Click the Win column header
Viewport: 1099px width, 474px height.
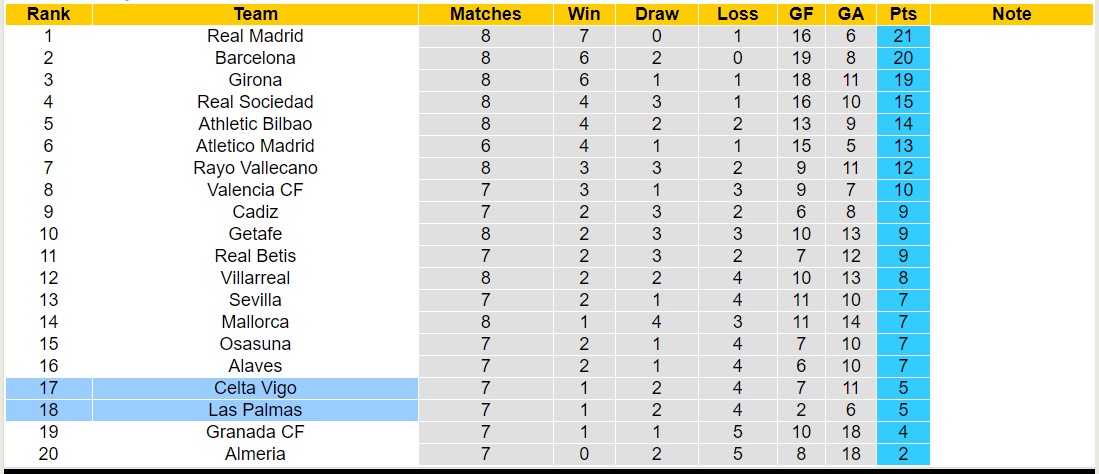(x=584, y=14)
